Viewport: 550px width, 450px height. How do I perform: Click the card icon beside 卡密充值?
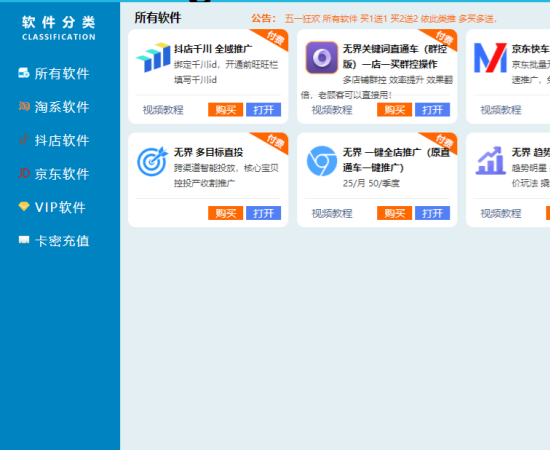pyautogui.click(x=24, y=240)
